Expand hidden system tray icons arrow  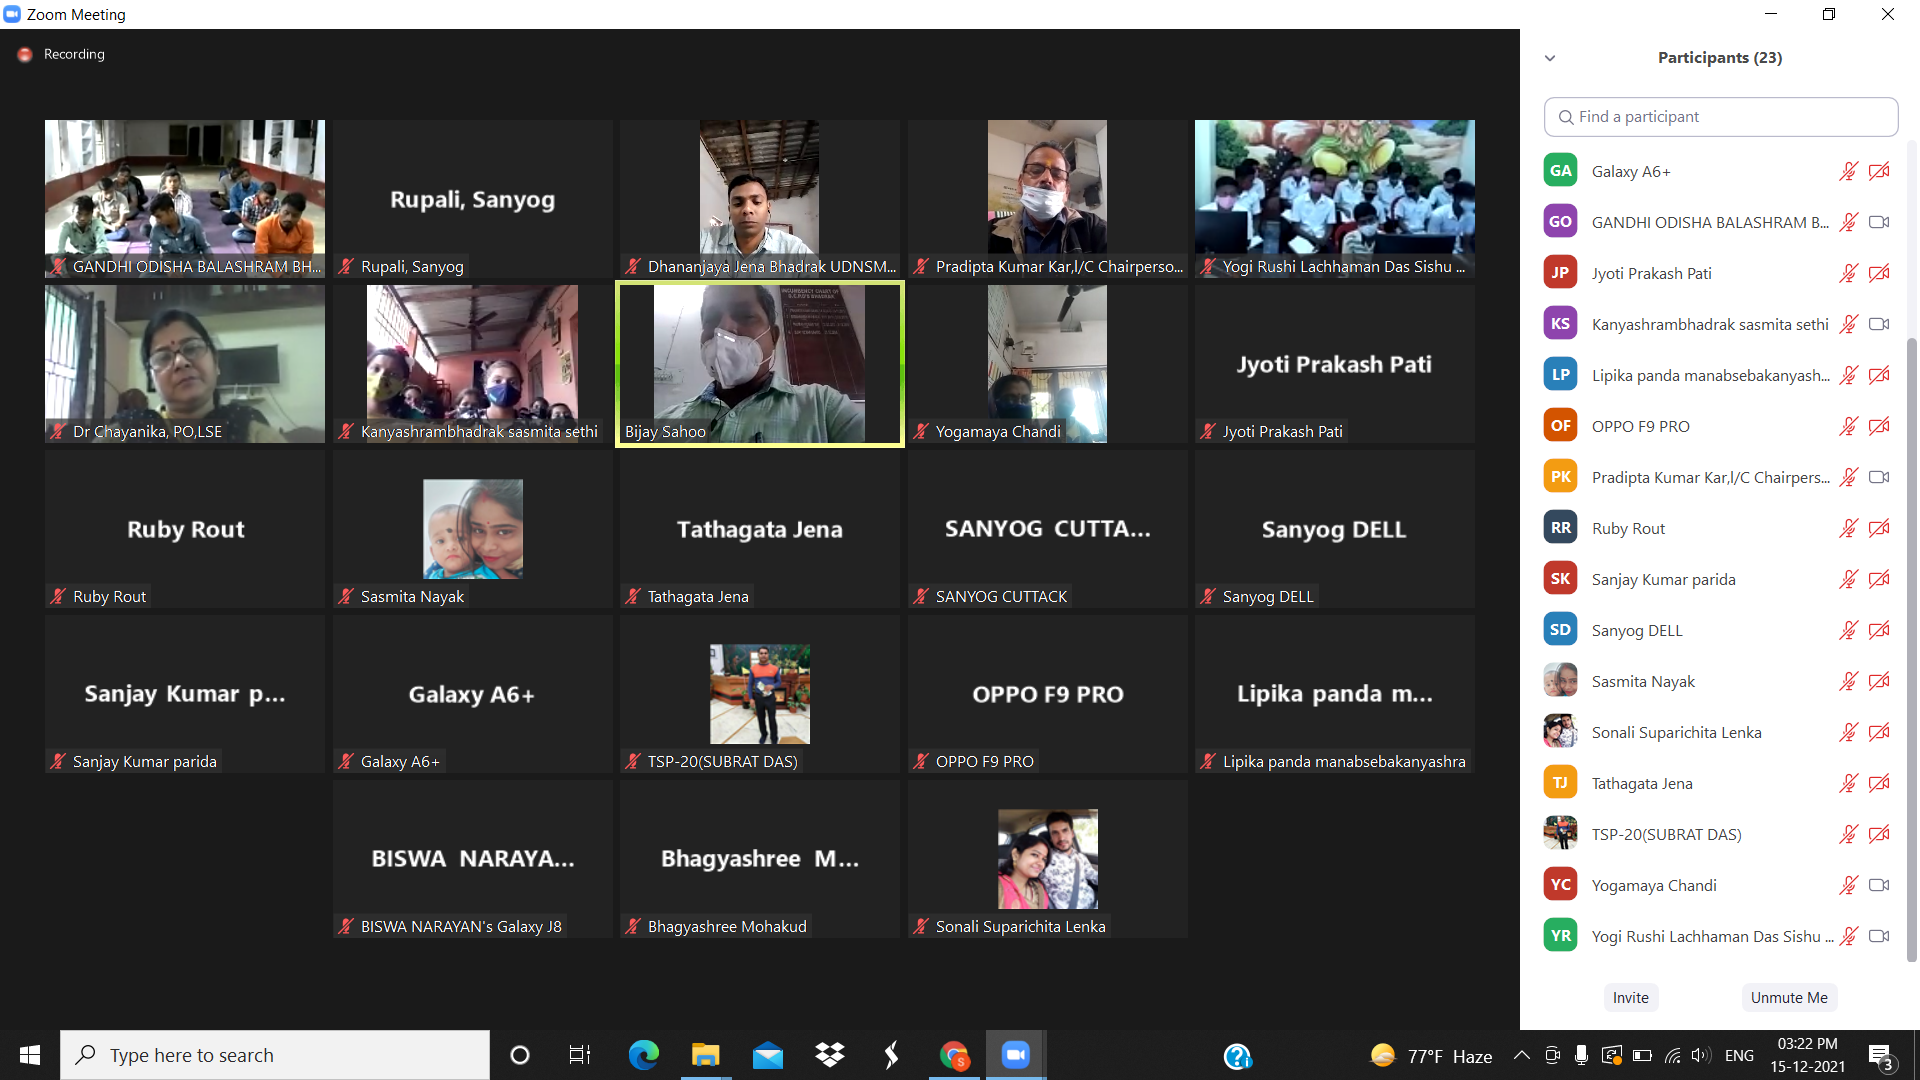(x=1521, y=1055)
